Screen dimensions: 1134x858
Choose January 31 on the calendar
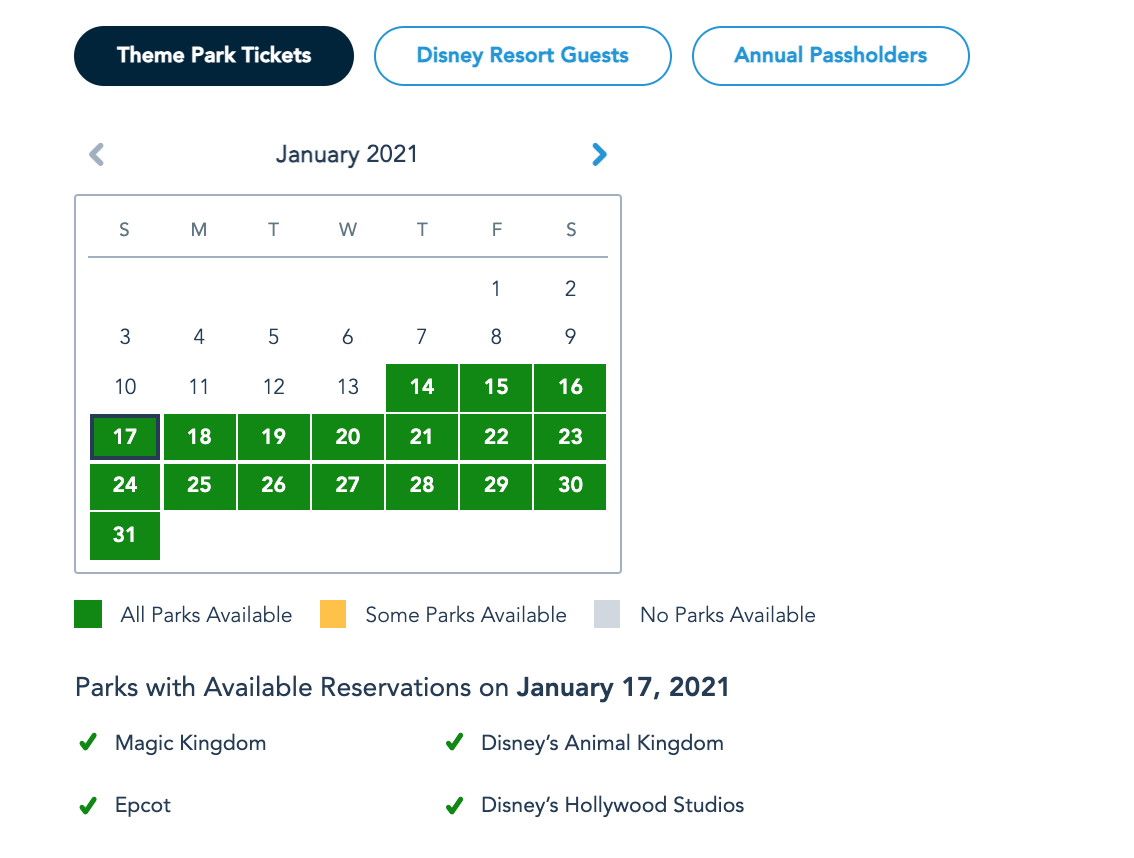tap(125, 535)
